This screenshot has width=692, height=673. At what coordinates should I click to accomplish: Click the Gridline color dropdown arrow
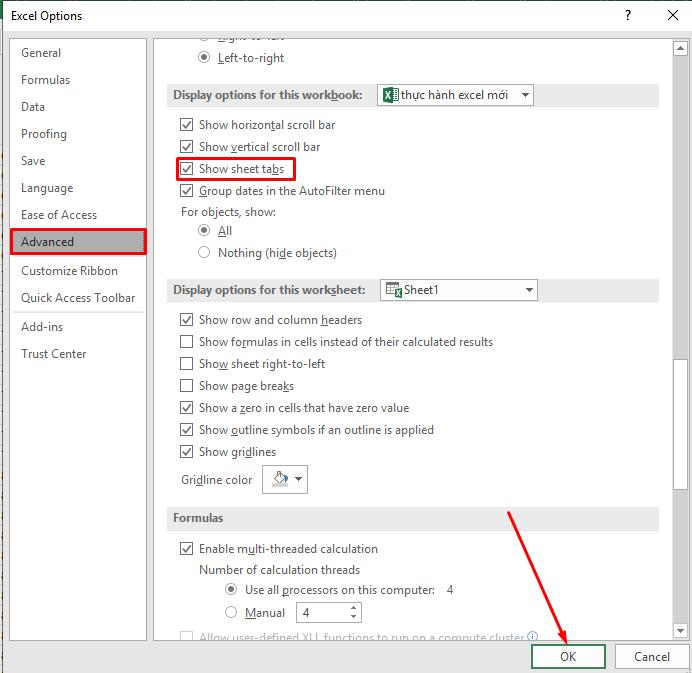point(299,479)
